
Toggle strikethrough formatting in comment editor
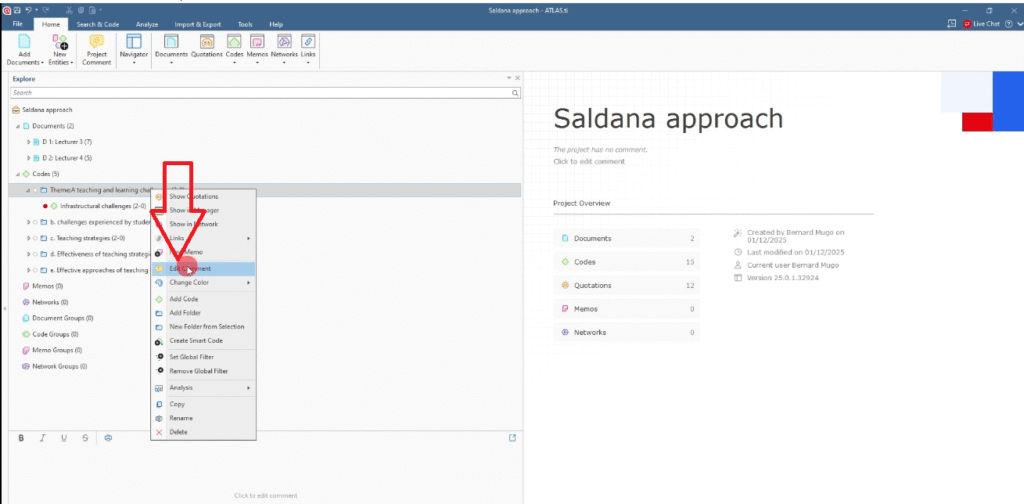(85, 438)
